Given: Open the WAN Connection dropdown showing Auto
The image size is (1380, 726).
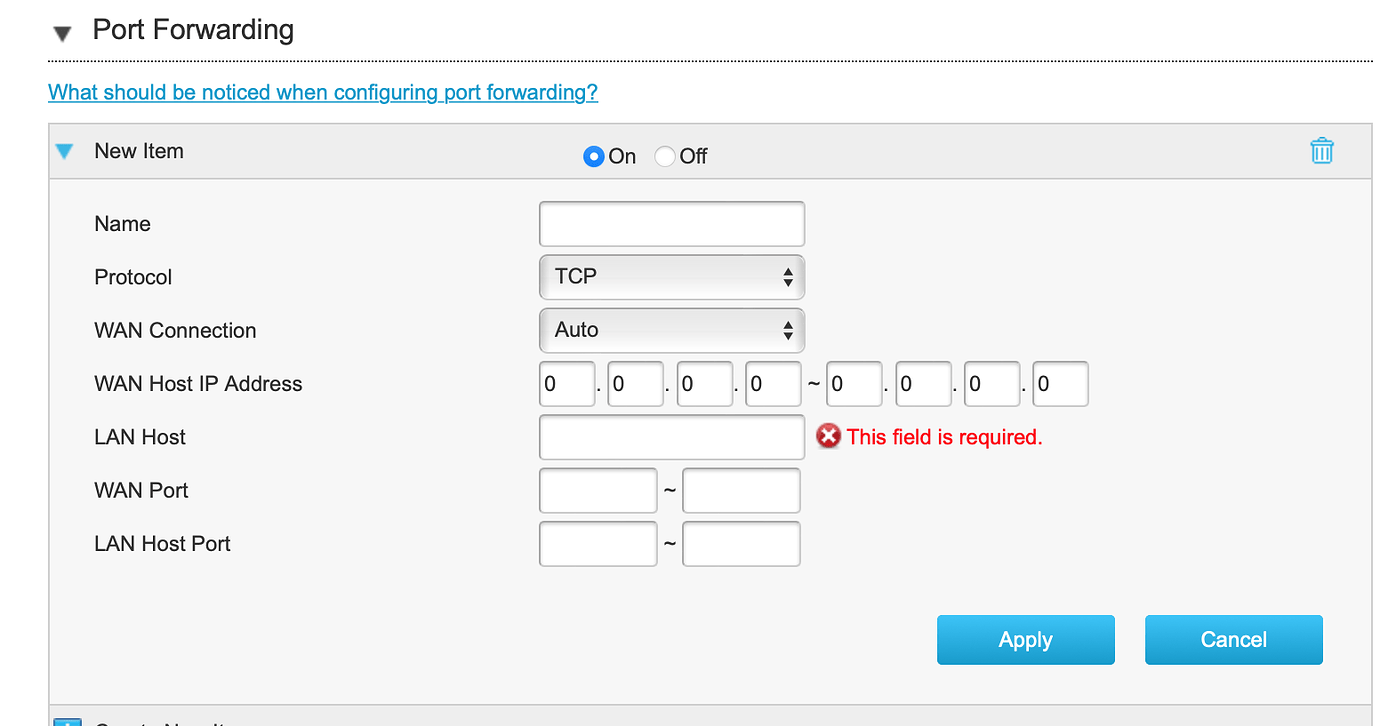Looking at the screenshot, I should tap(672, 330).
